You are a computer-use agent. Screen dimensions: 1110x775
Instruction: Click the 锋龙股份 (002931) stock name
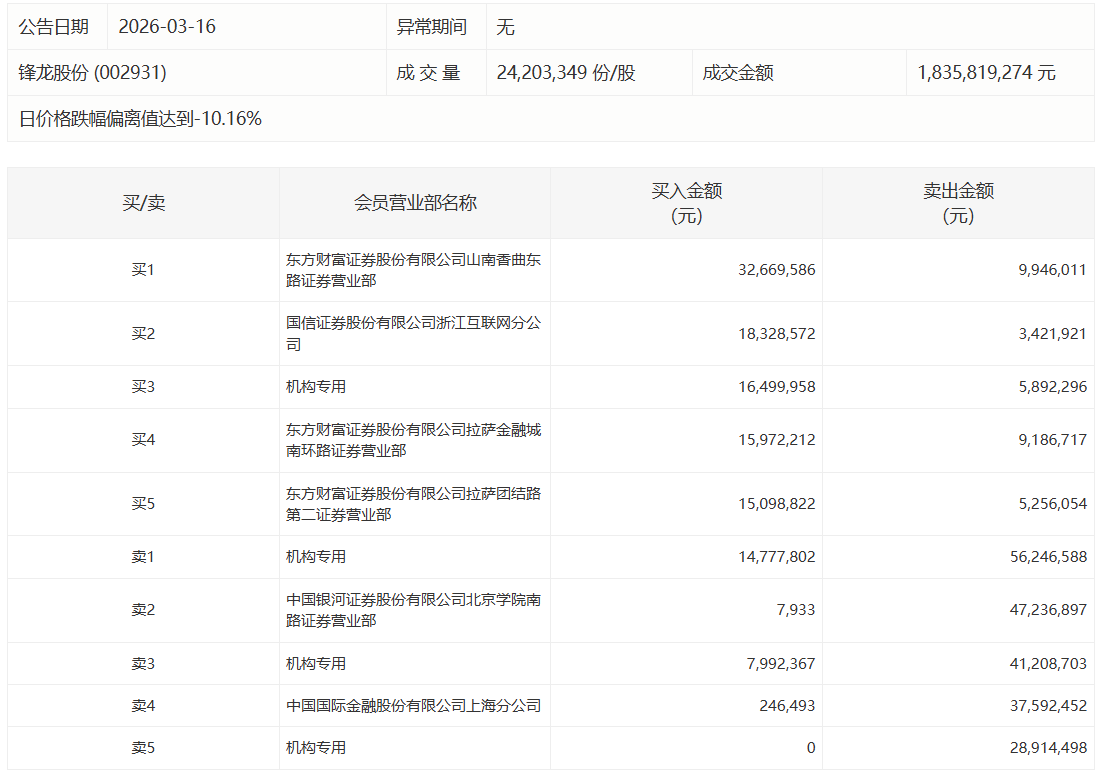coord(93,73)
